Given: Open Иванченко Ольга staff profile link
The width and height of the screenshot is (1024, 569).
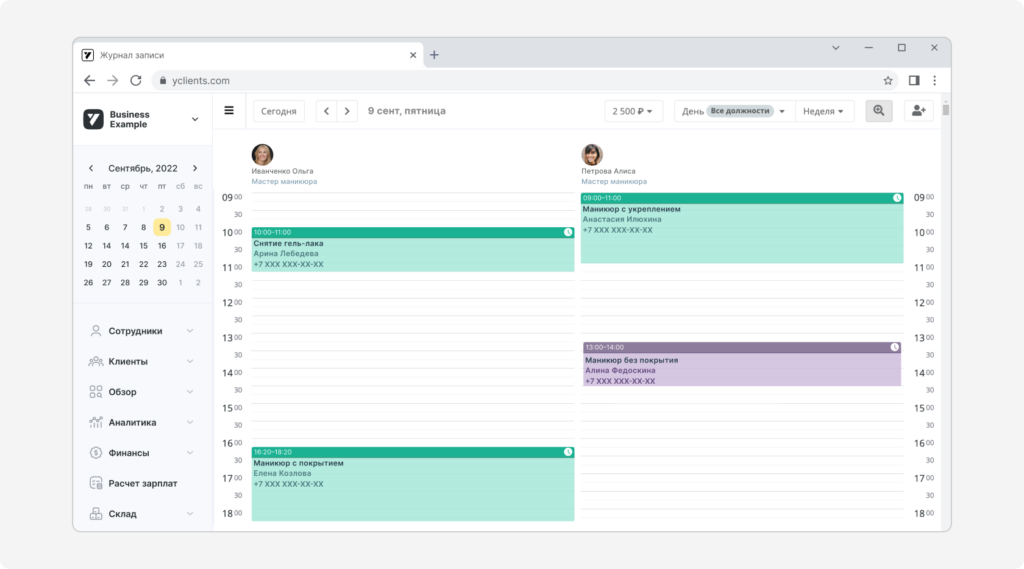Looking at the screenshot, I should pos(282,171).
